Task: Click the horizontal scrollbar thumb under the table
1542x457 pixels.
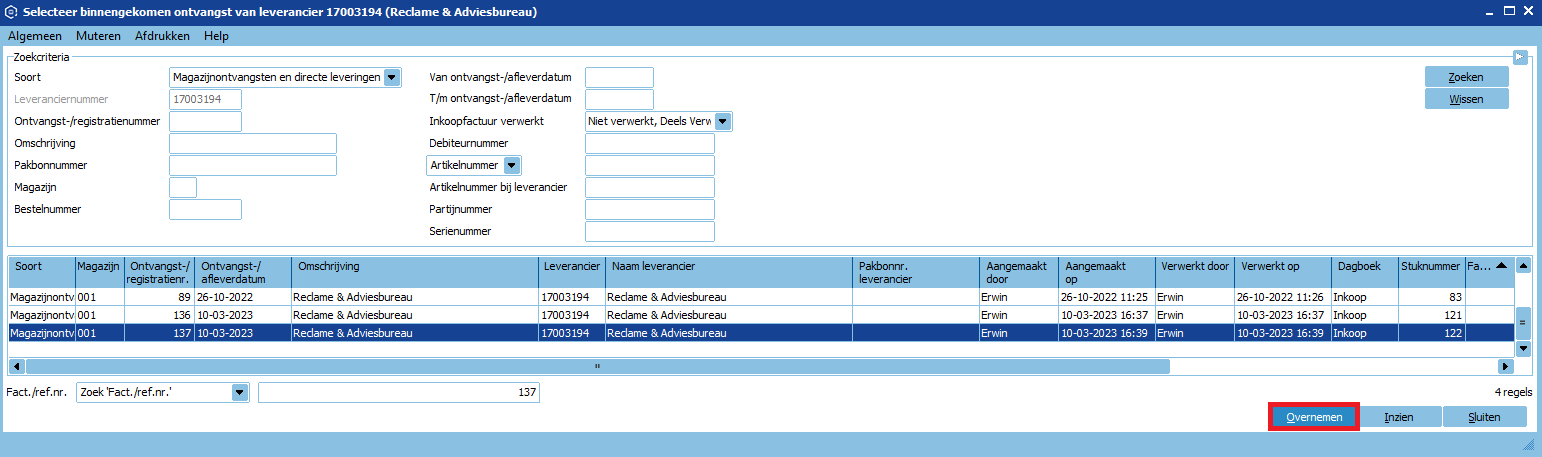Action: [x=597, y=366]
